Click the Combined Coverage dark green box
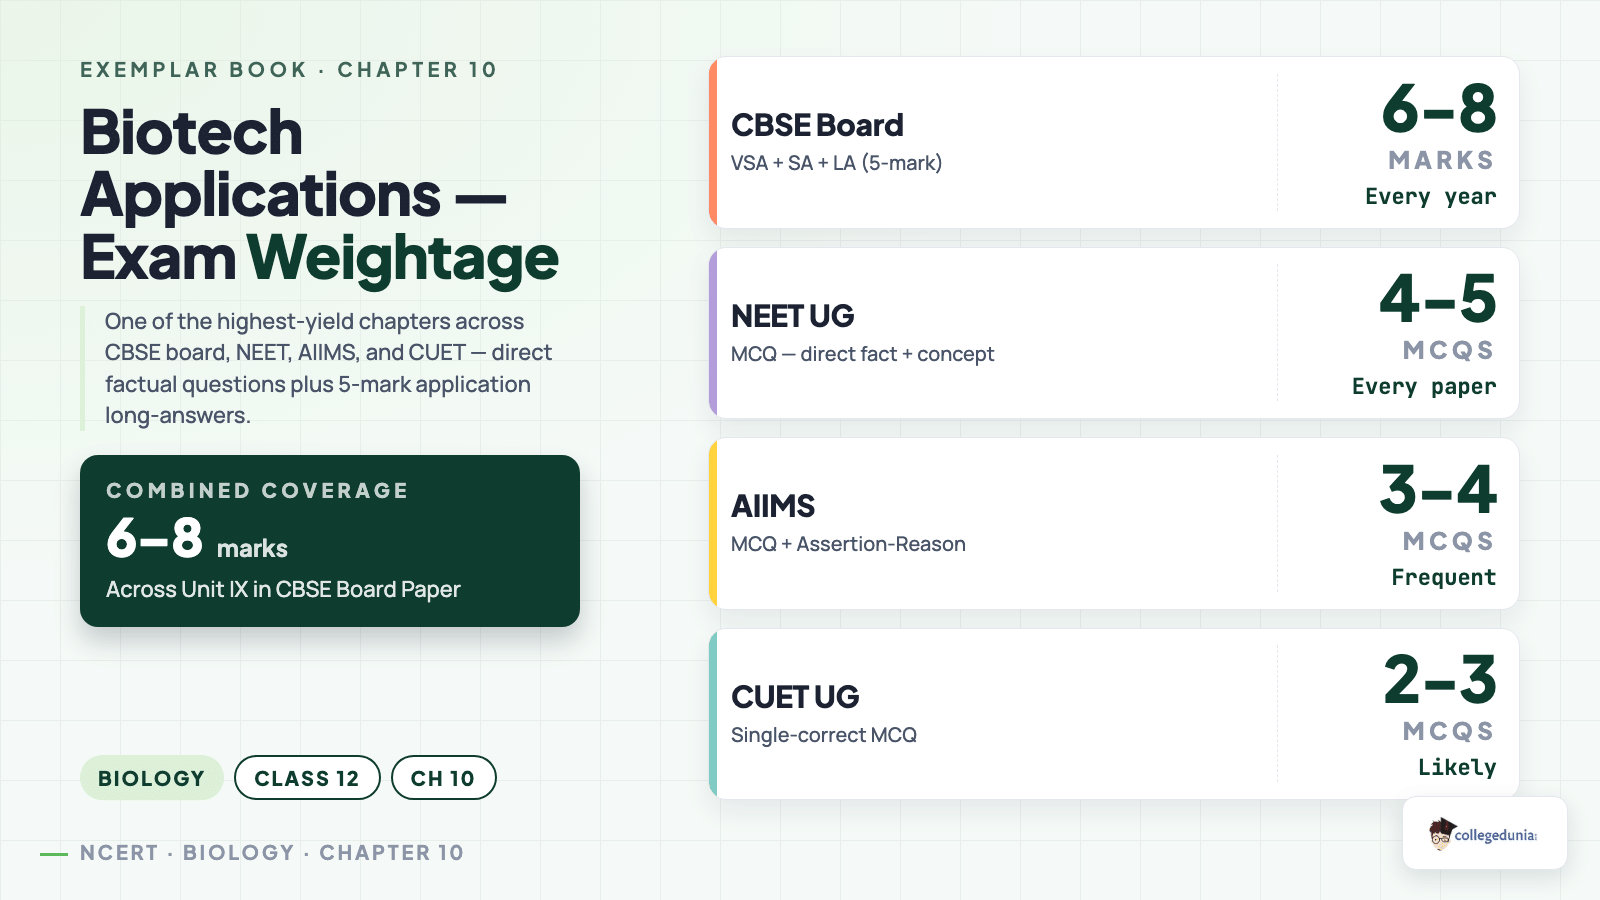The width and height of the screenshot is (1600, 900). point(330,541)
